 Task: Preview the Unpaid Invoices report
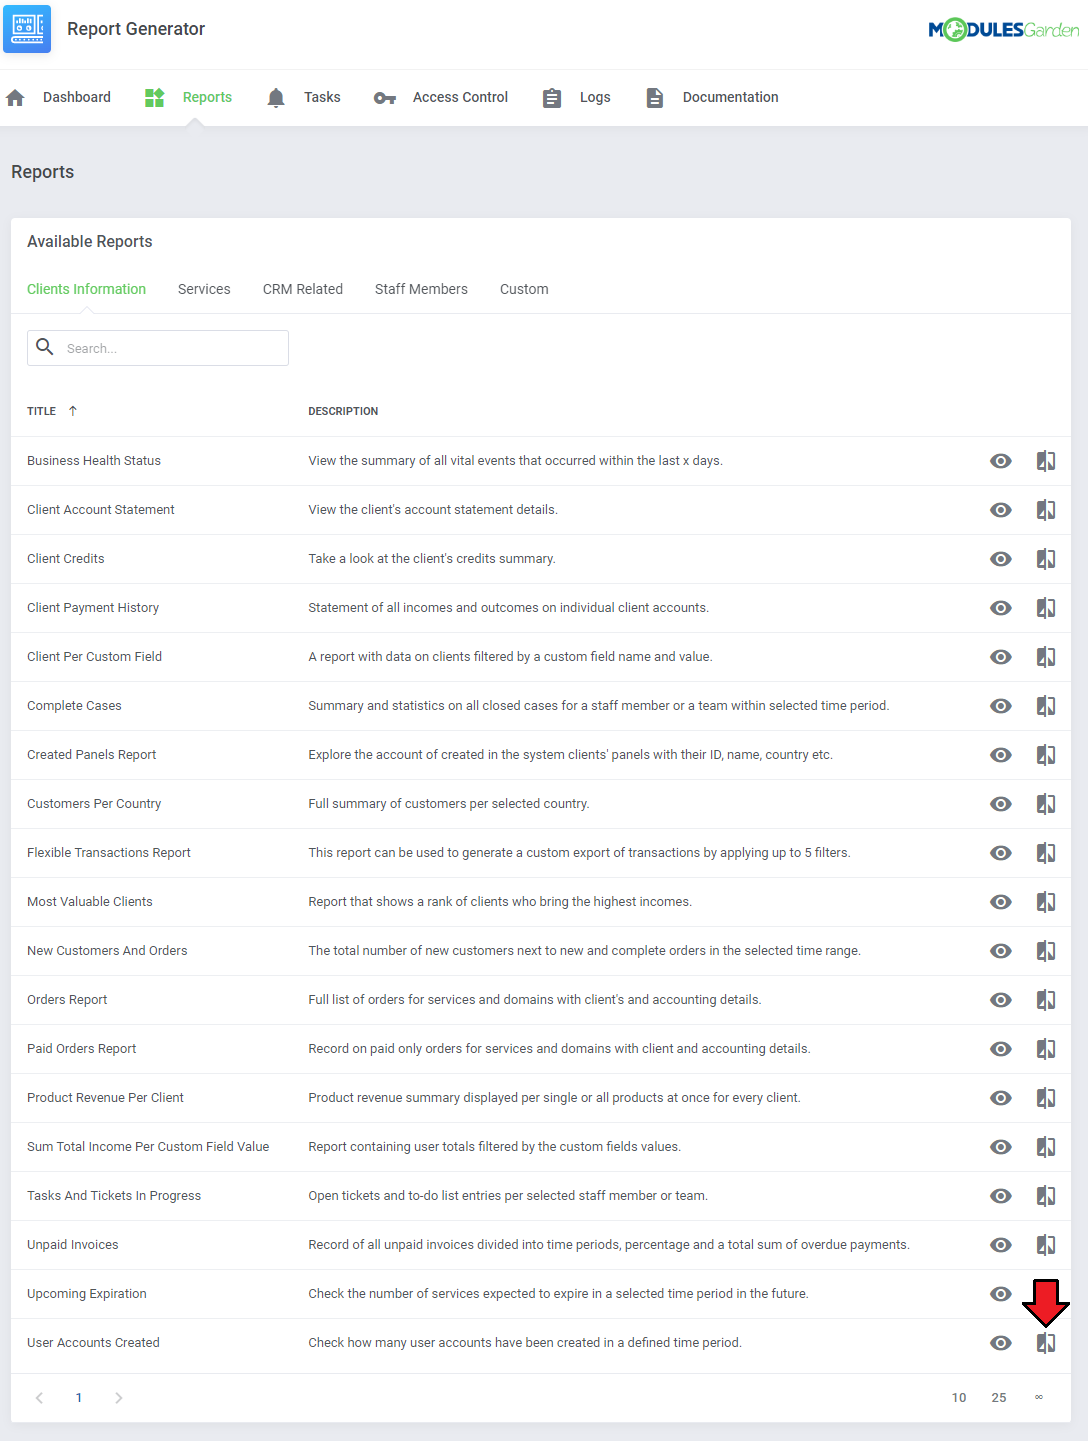coord(1001,1245)
